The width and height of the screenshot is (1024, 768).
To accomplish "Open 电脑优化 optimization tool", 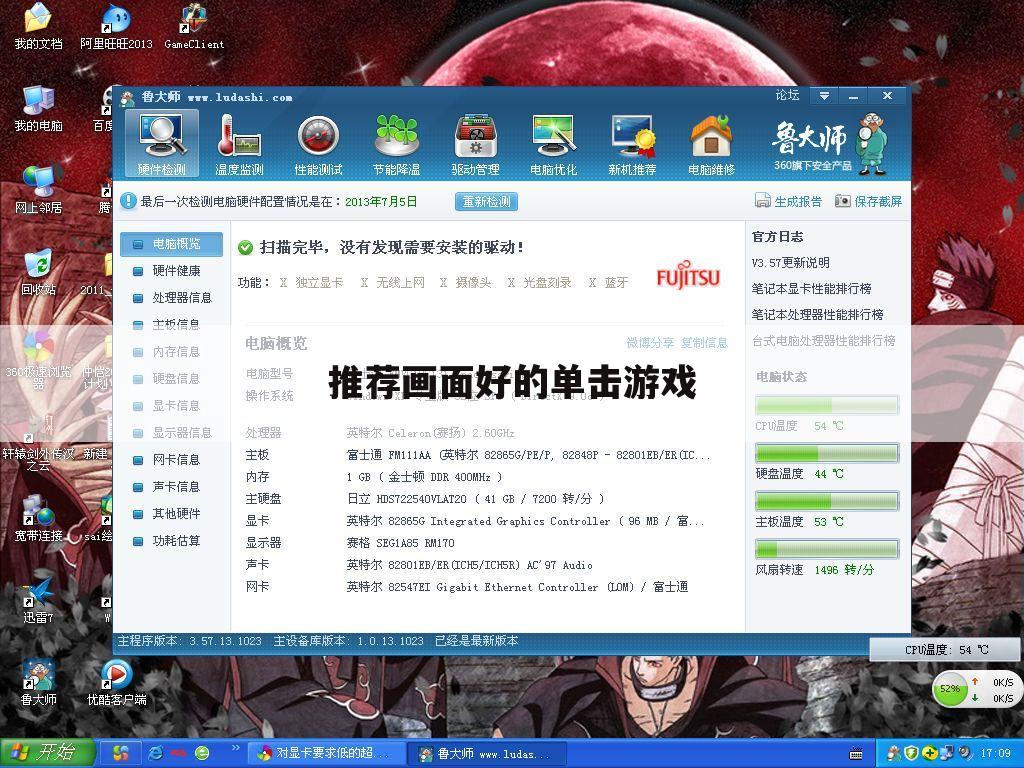I will (x=553, y=144).
